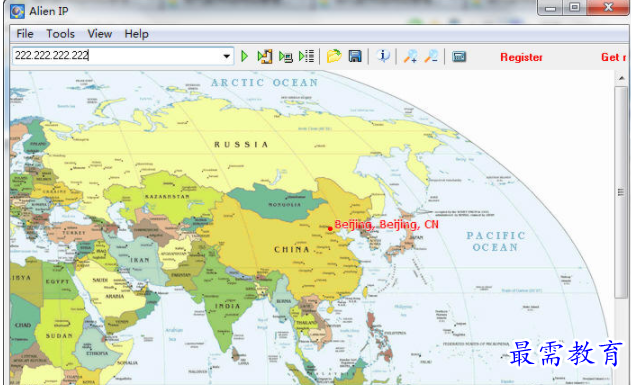Click the red Get link beside Register
This screenshot has height=385, width=631.
(x=613, y=57)
